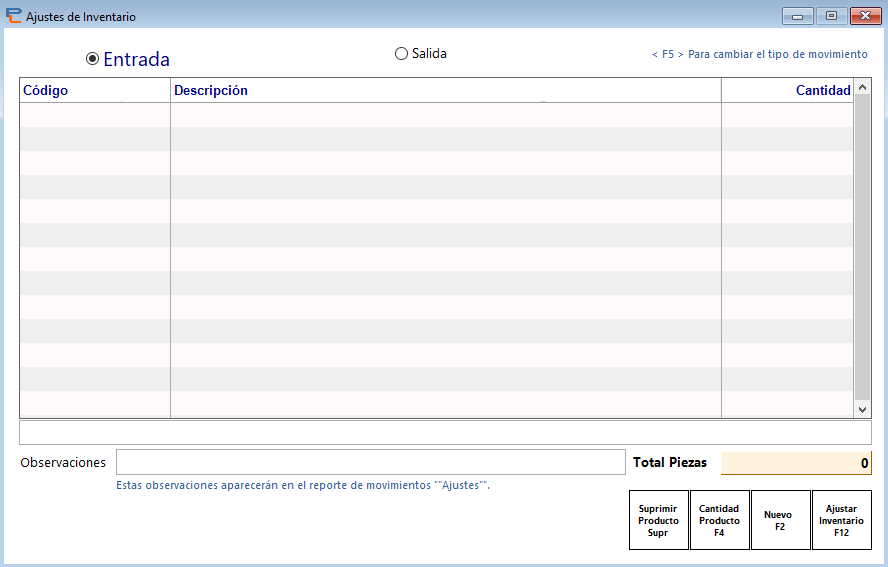Minimize the Ajustes de Inventario window
Image resolution: width=888 pixels, height=567 pixels.
[797, 16]
